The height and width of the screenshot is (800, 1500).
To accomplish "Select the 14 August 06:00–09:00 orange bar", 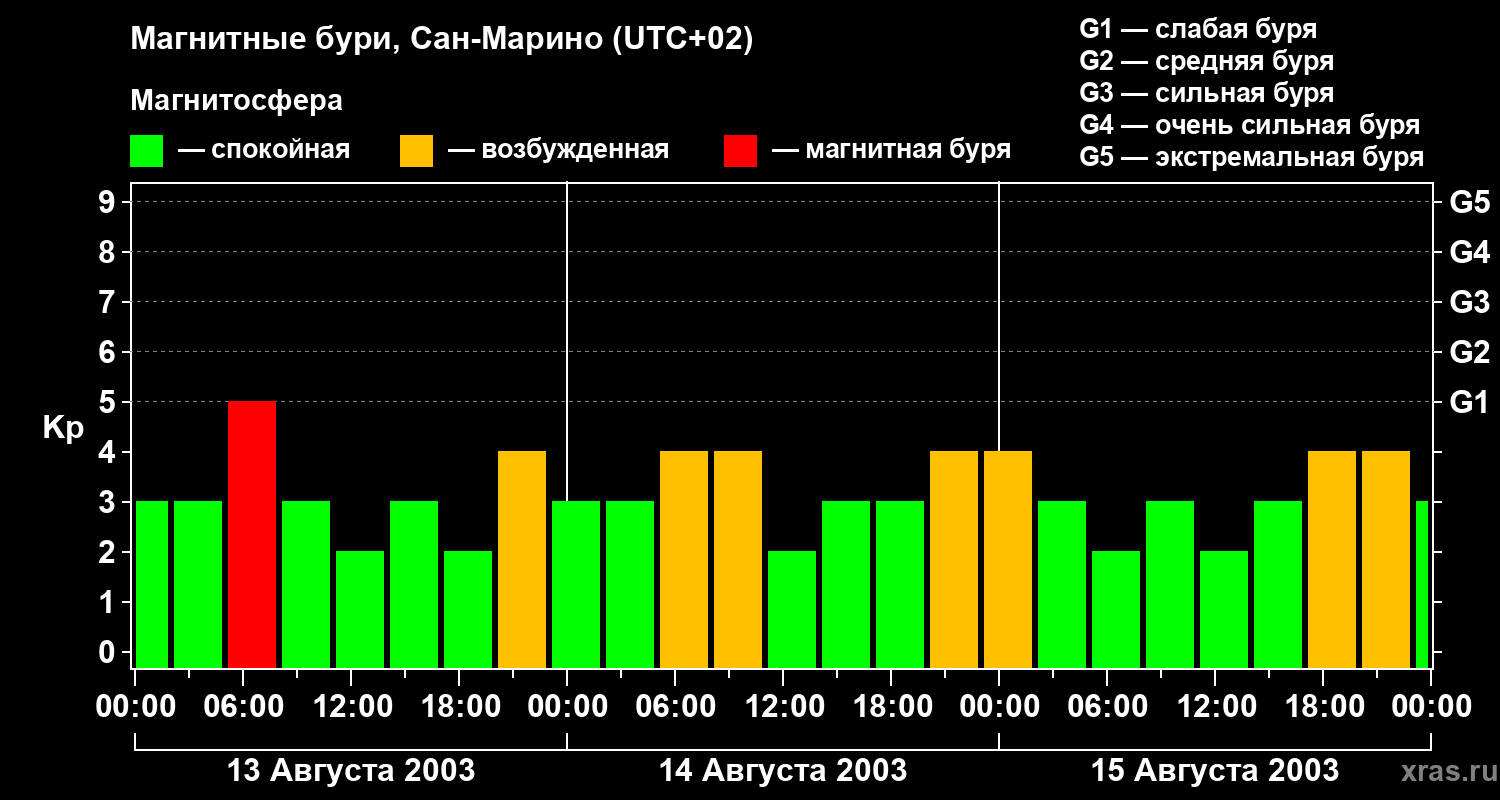I will tap(684, 560).
